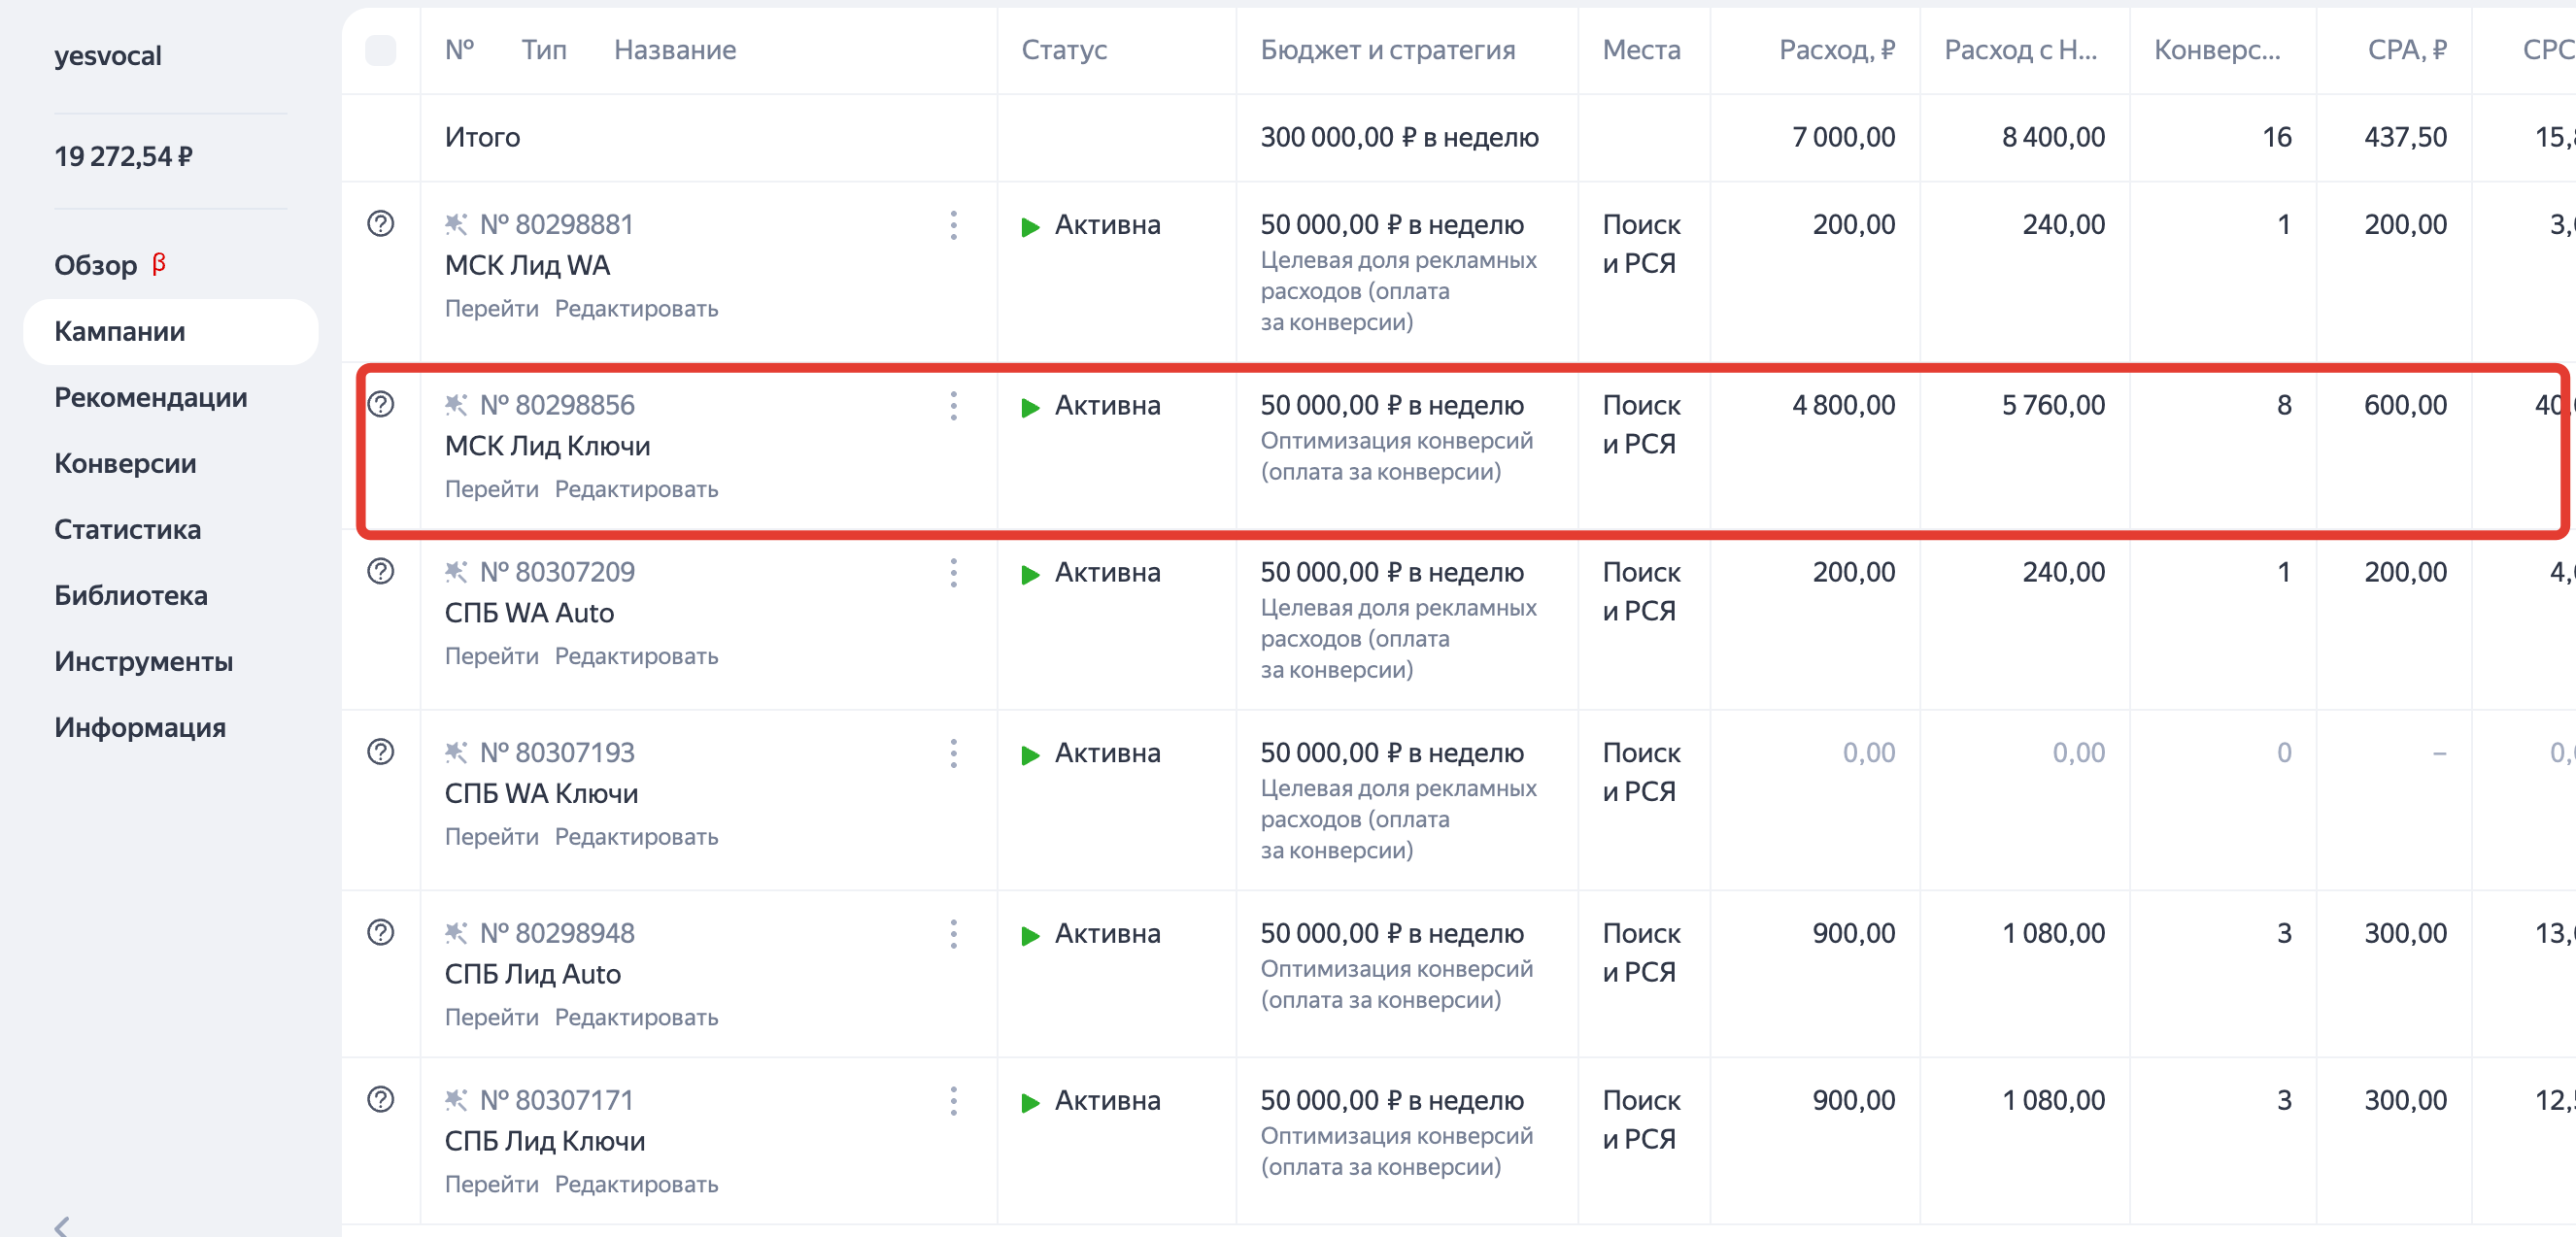Click three-dot options for campaign 80298881
The width and height of the screenshot is (2576, 1237).
pos(953,225)
